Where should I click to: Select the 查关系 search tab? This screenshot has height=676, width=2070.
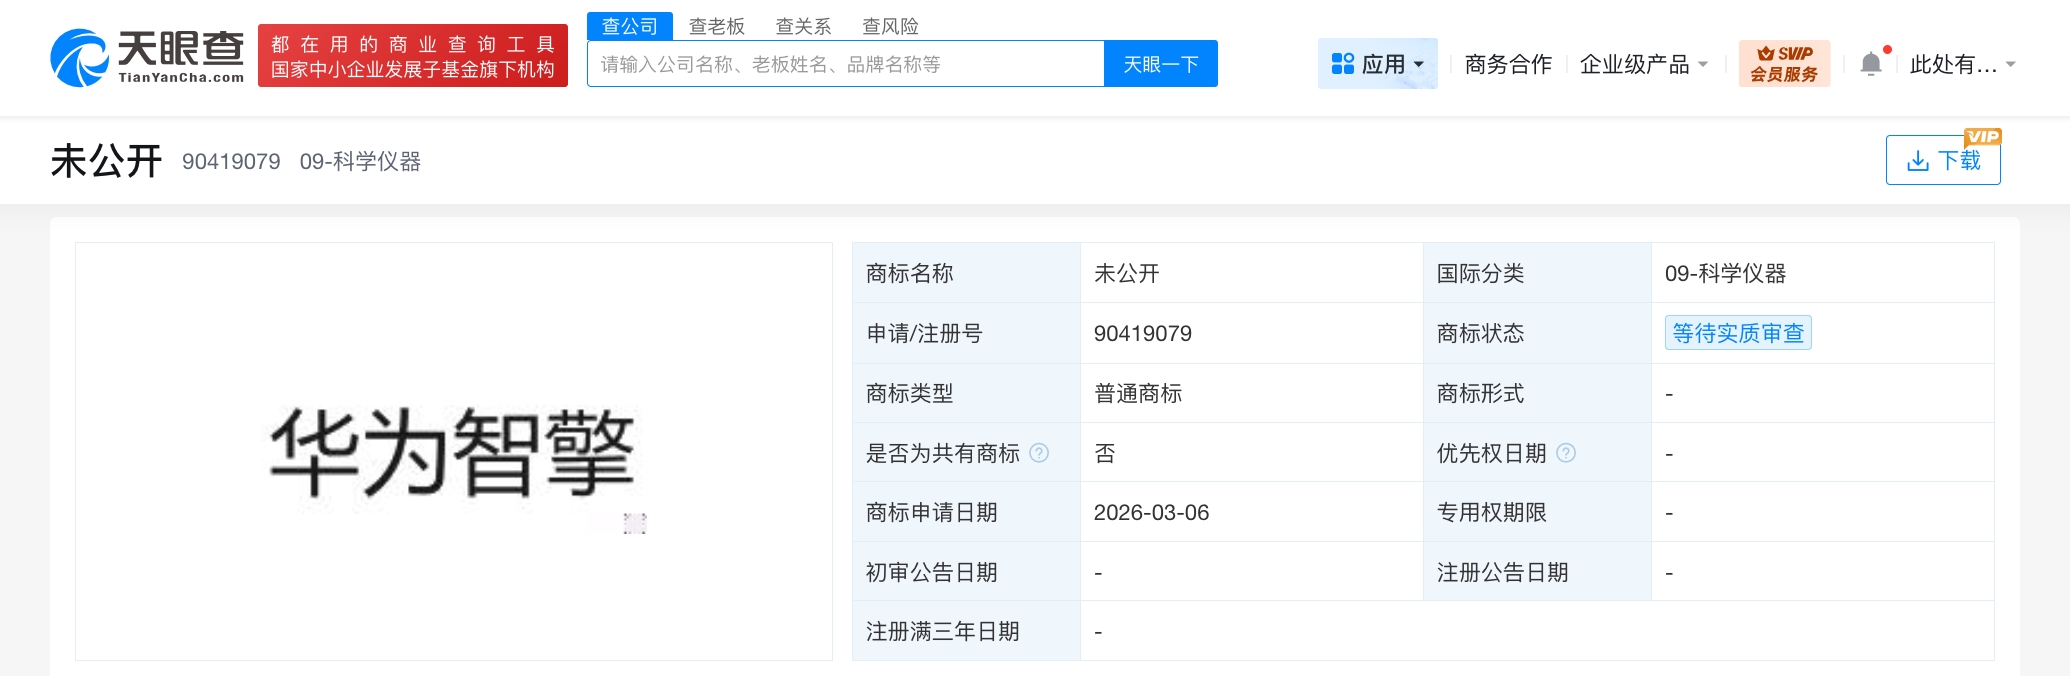pos(803,26)
